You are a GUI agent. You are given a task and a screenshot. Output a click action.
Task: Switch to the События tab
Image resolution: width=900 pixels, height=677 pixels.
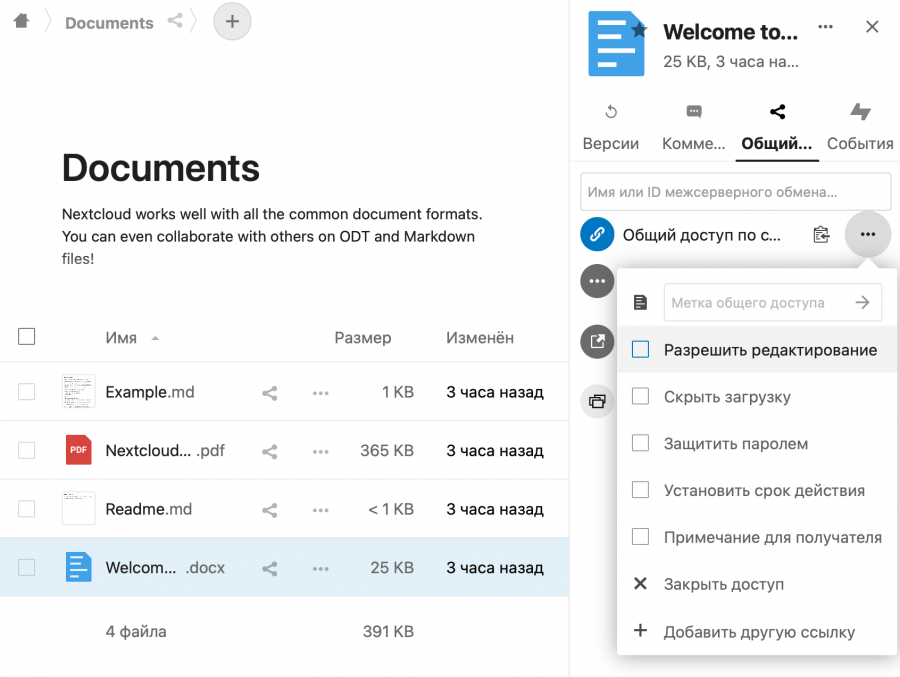click(860, 127)
